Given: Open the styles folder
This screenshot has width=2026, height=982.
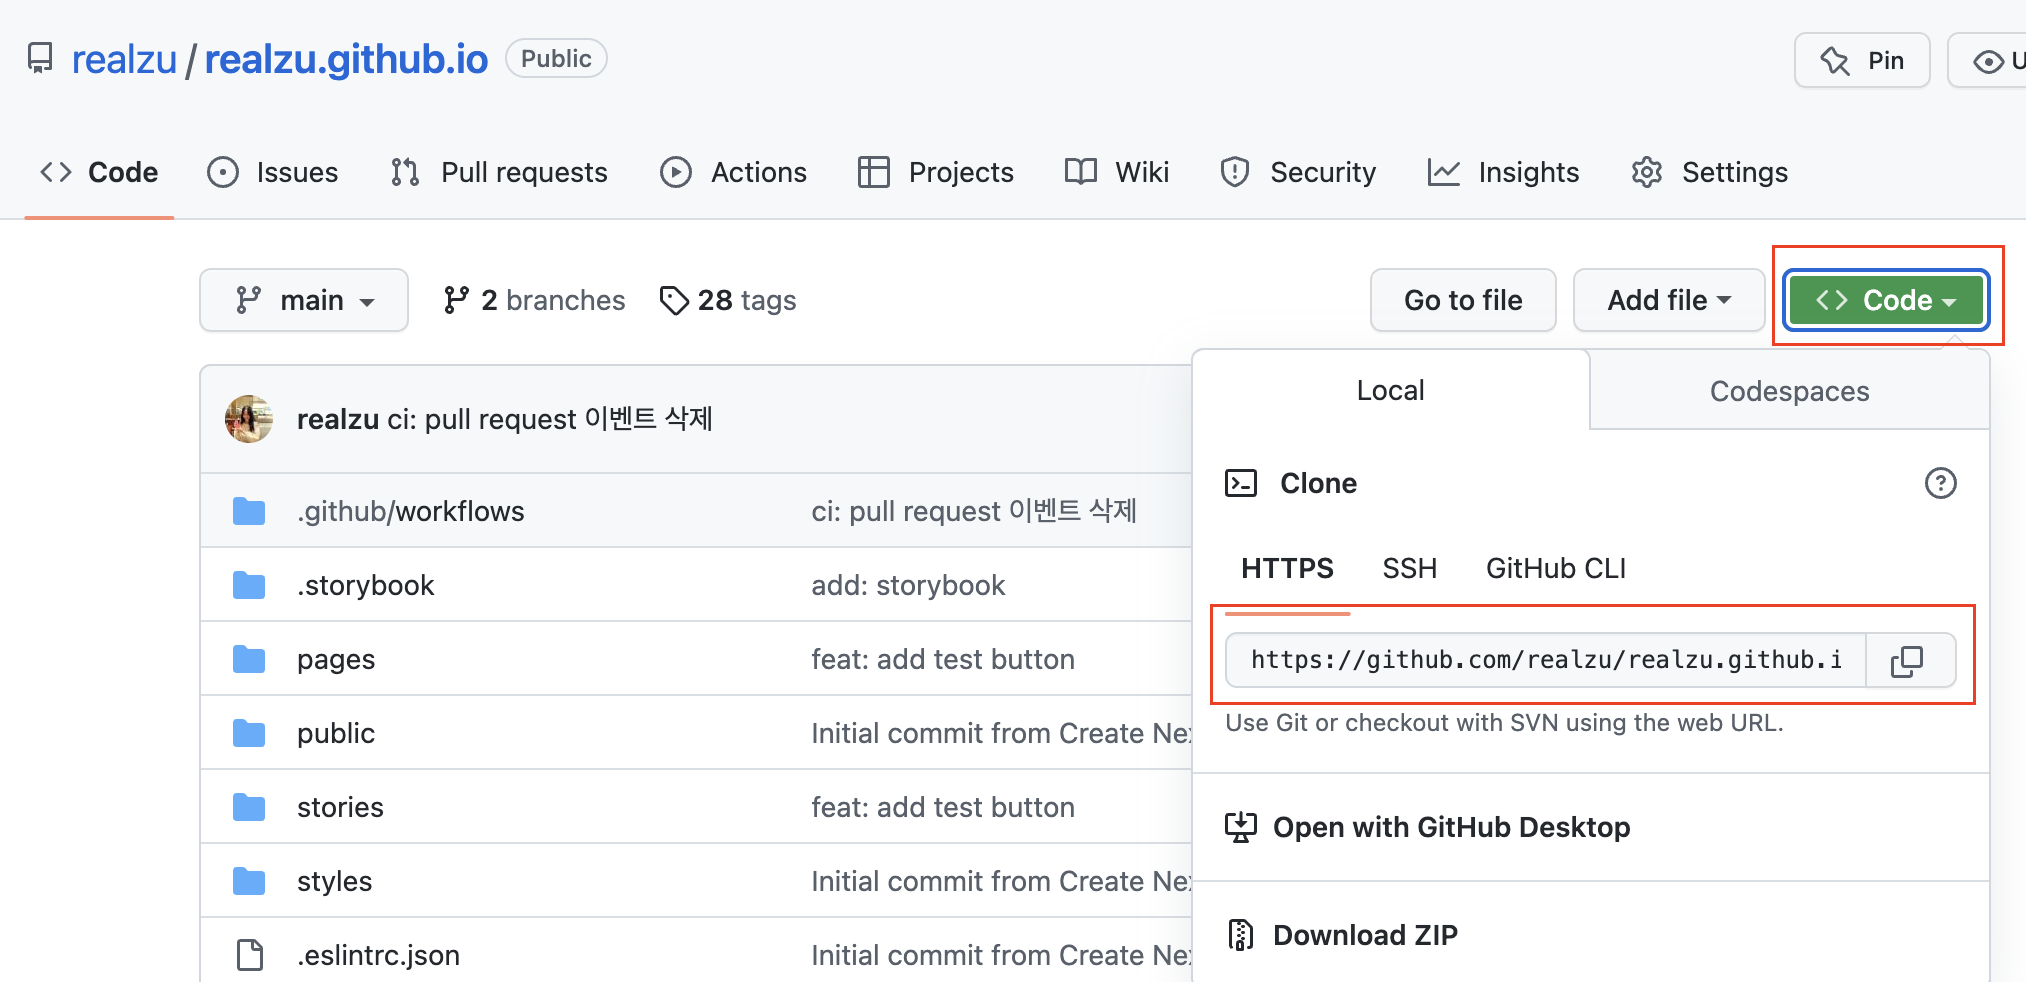Looking at the screenshot, I should click(x=334, y=881).
